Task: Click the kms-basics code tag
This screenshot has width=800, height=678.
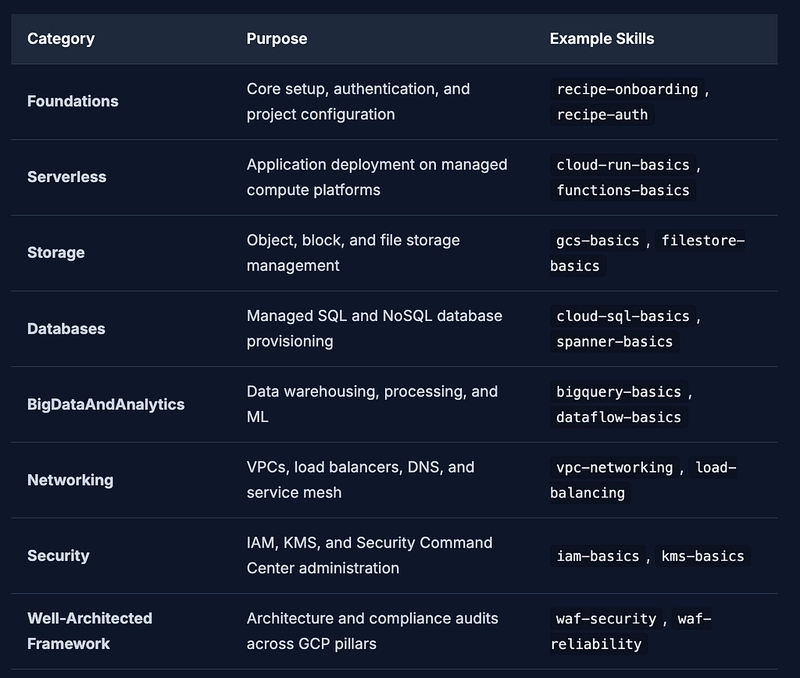Action: [x=703, y=556]
